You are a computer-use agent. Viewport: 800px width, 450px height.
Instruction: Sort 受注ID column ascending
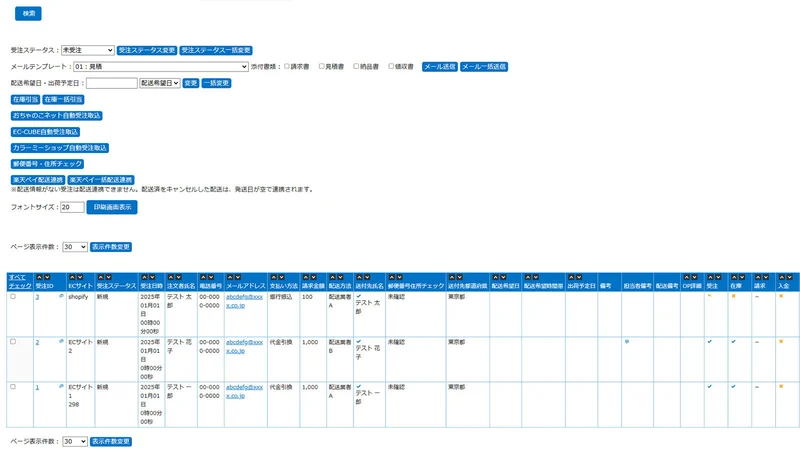pos(39,277)
